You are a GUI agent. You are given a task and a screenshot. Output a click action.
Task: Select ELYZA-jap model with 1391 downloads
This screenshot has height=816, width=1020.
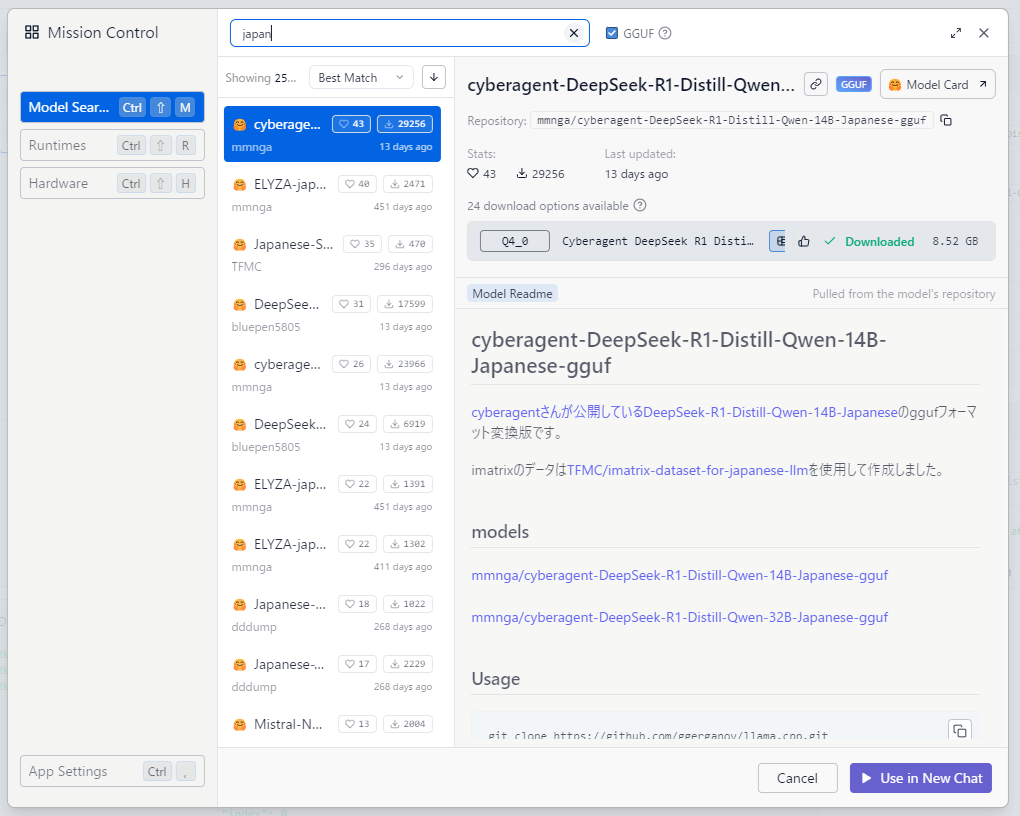coord(332,495)
